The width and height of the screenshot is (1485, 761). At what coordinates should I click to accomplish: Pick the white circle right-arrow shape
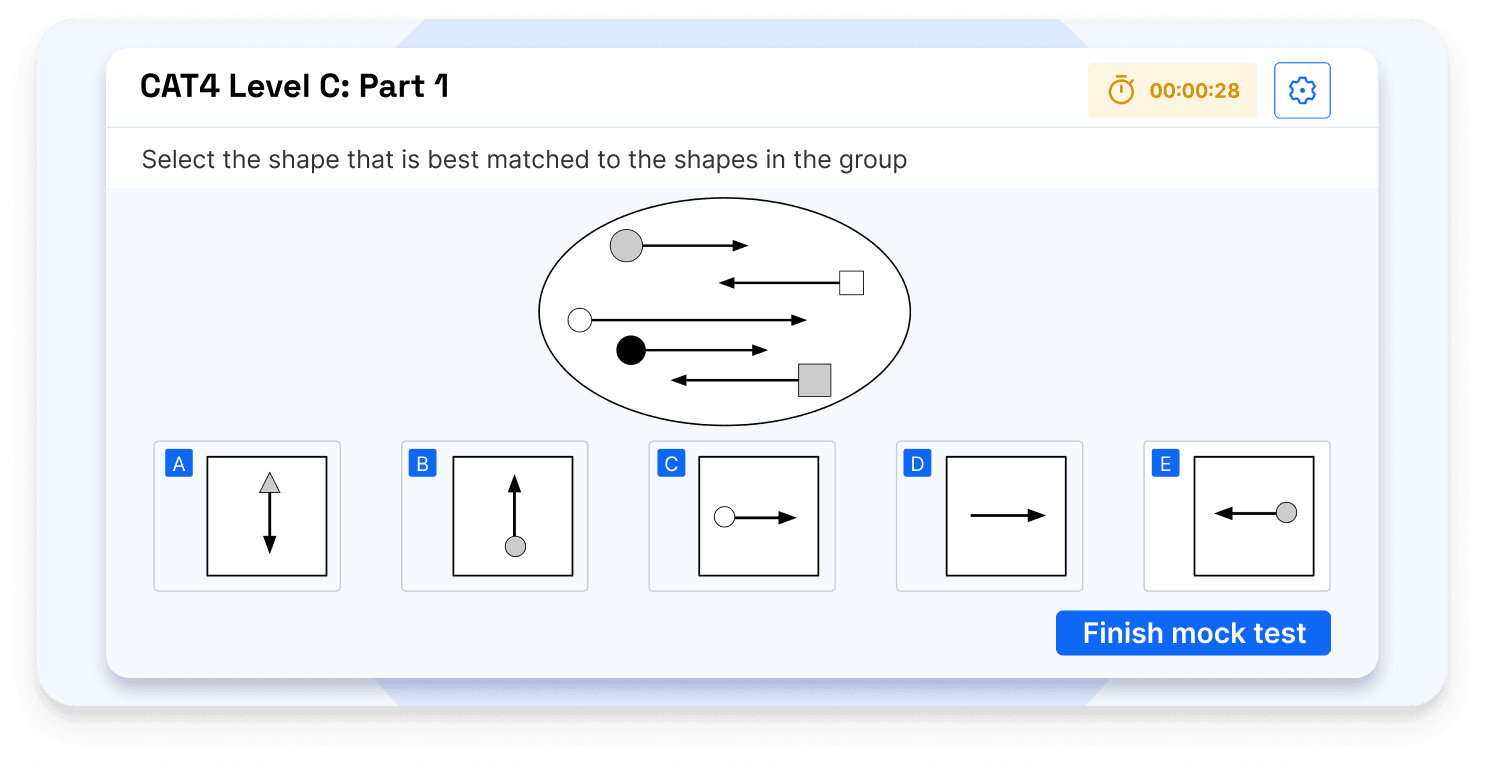[758, 516]
